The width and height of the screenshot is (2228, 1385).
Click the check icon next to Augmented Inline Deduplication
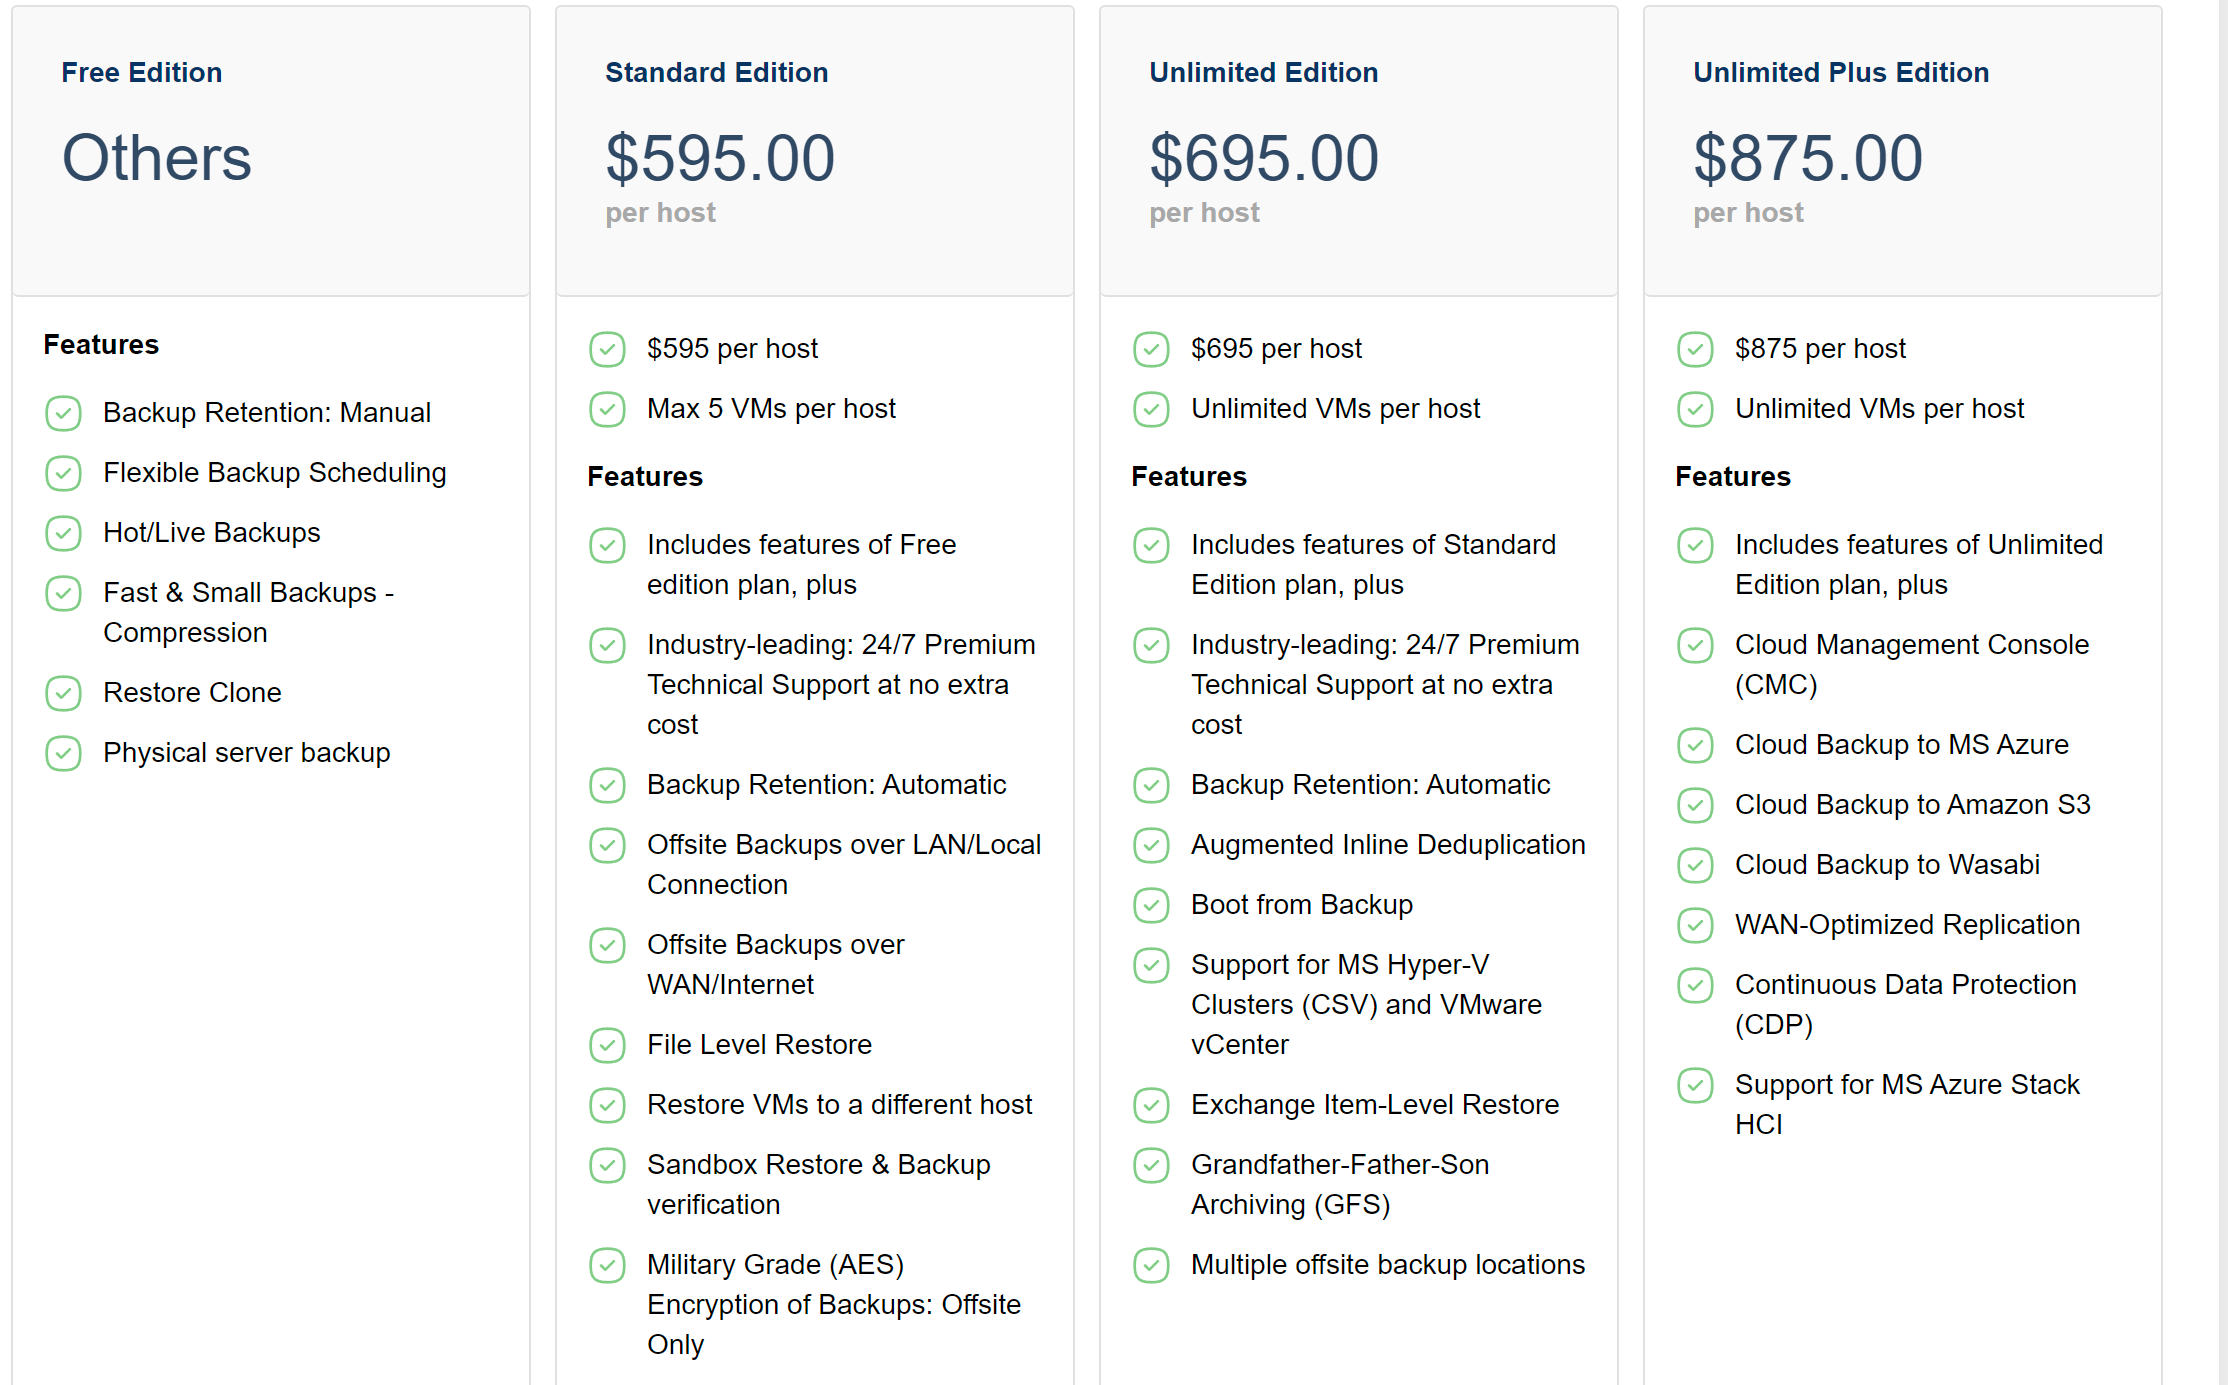(1151, 845)
